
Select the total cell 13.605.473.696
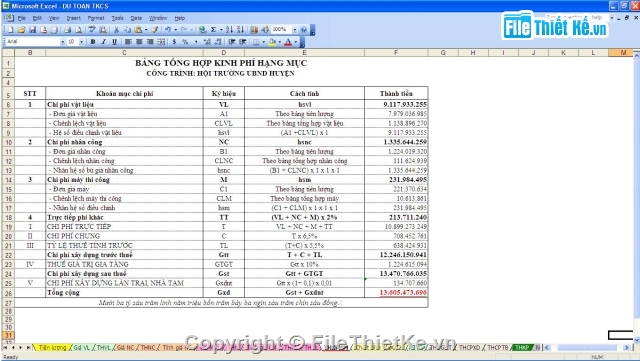[x=396, y=293]
